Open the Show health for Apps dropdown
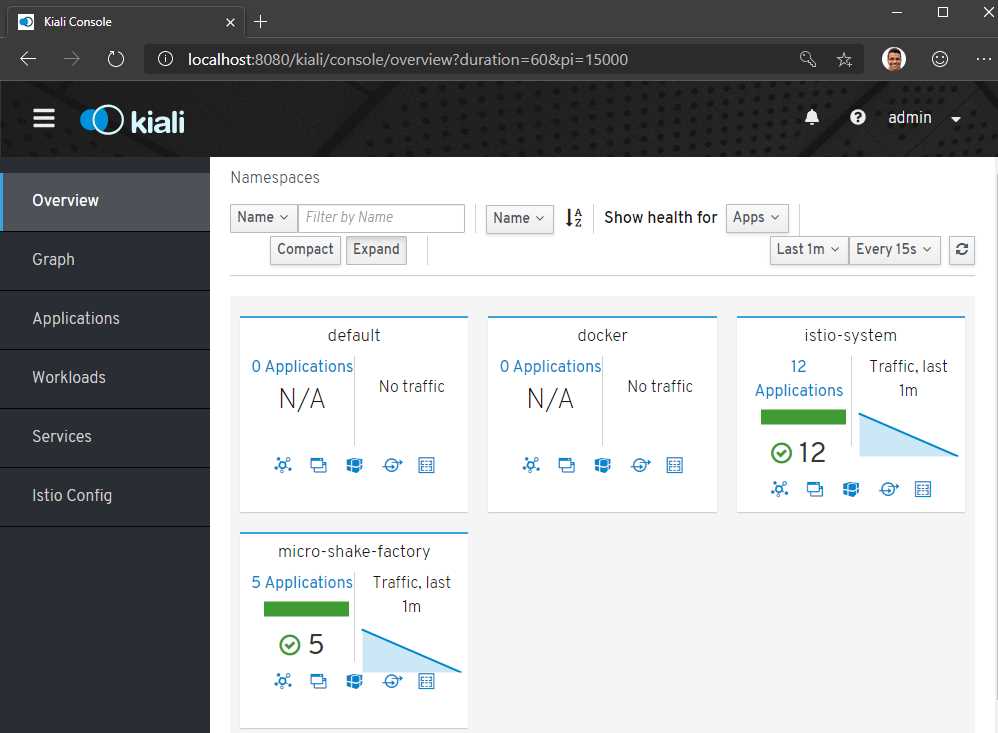 [757, 217]
